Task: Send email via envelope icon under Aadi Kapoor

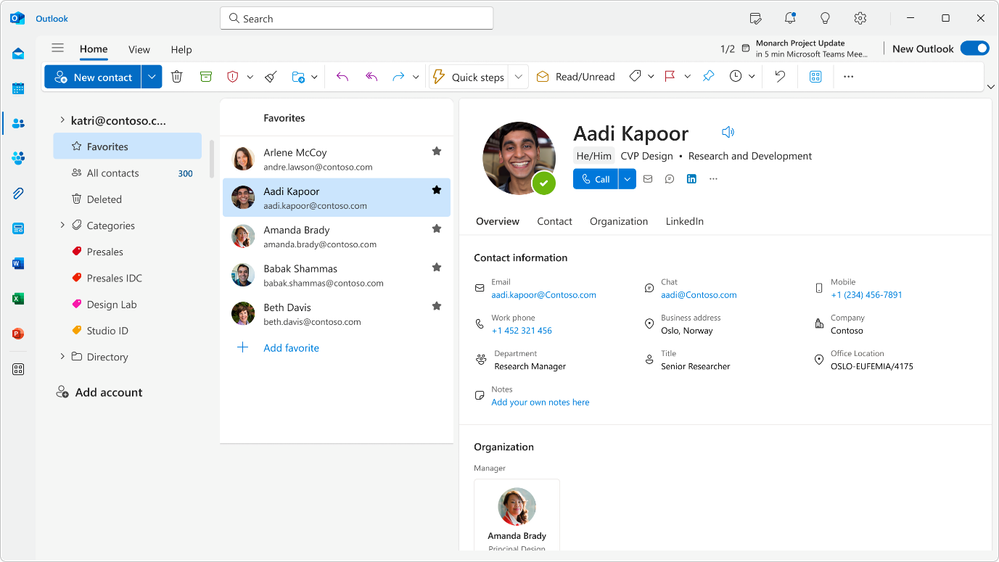Action: pos(648,179)
